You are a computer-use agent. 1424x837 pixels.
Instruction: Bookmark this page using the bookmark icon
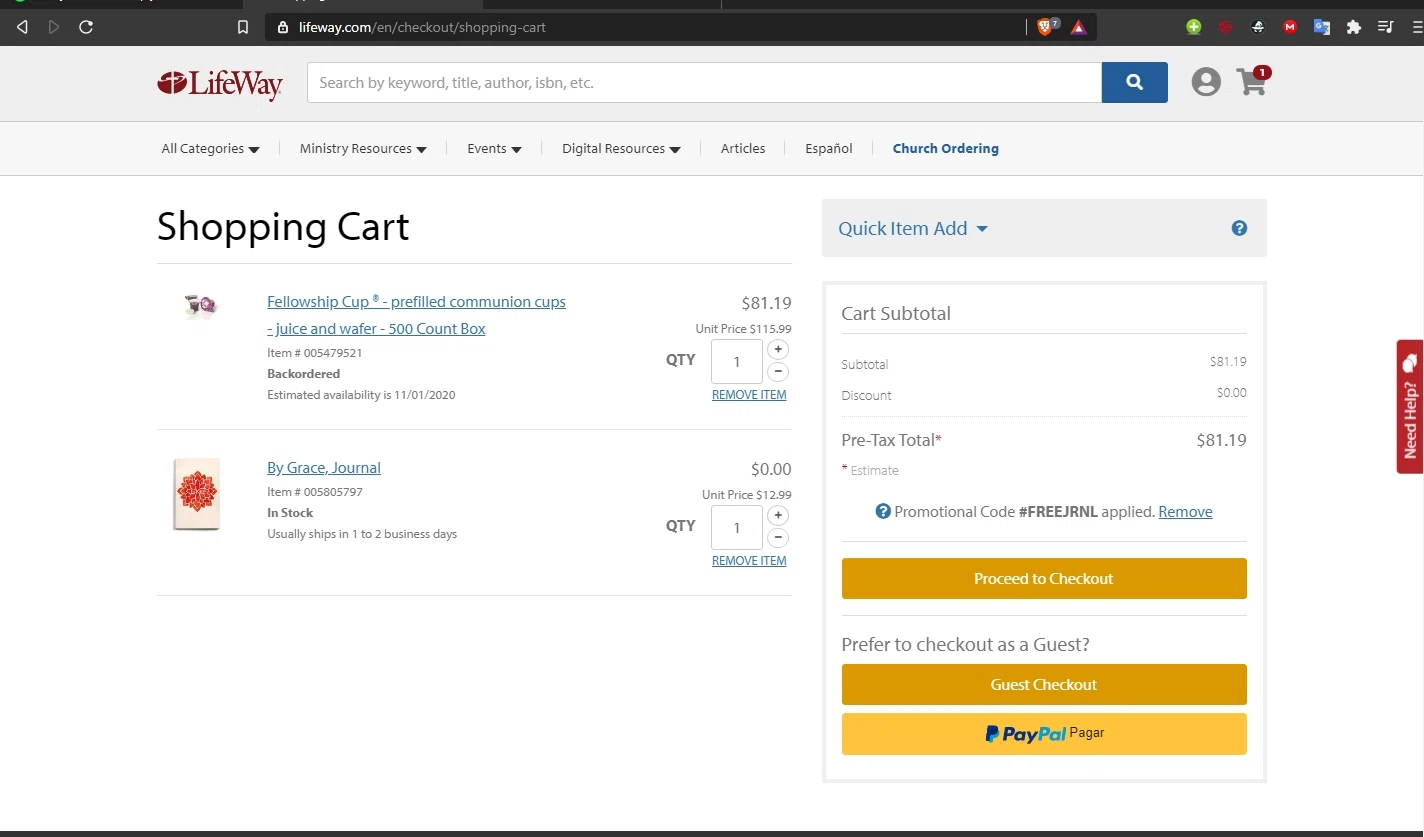click(242, 27)
